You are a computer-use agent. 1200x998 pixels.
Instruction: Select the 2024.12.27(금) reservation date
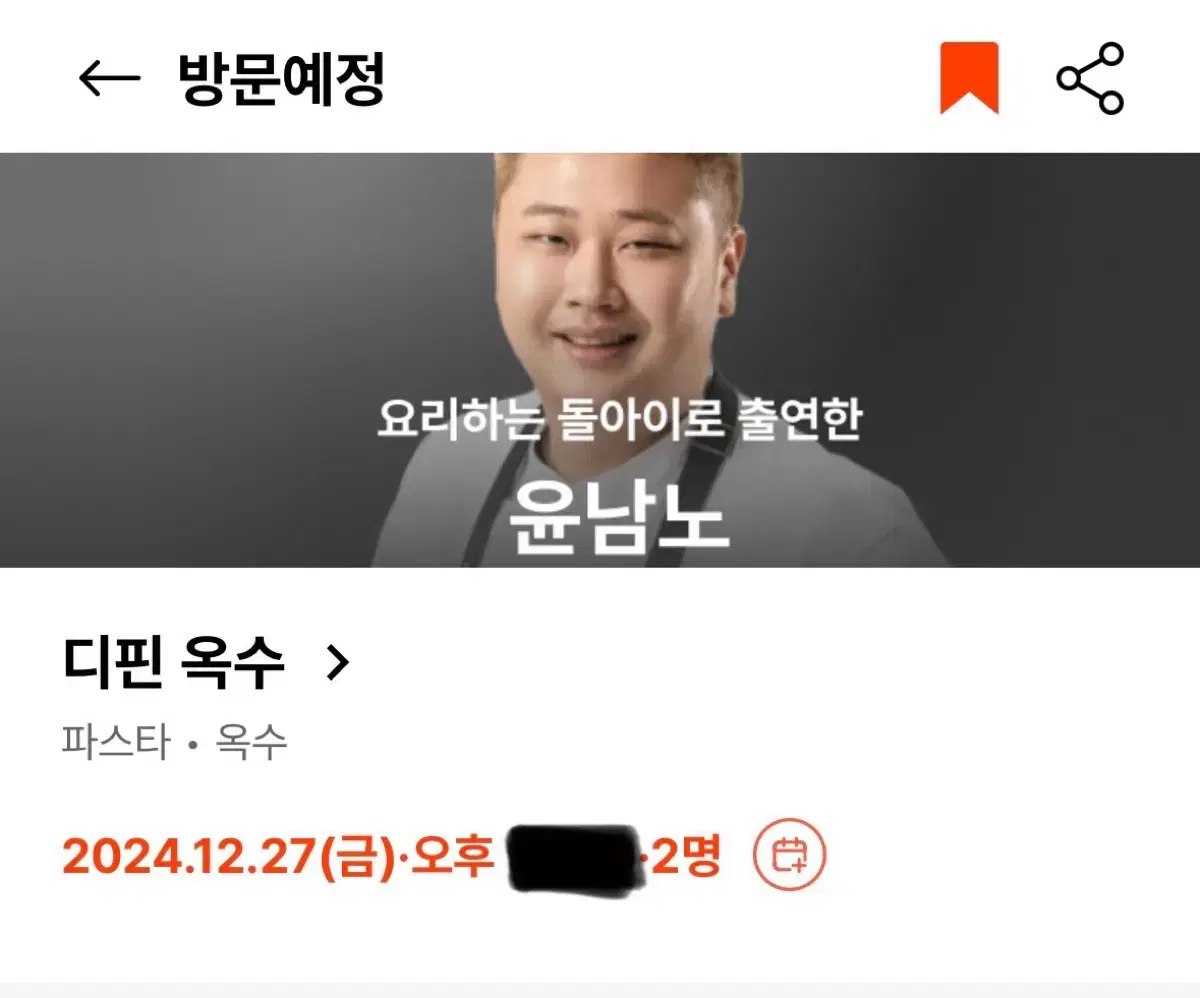pos(229,858)
